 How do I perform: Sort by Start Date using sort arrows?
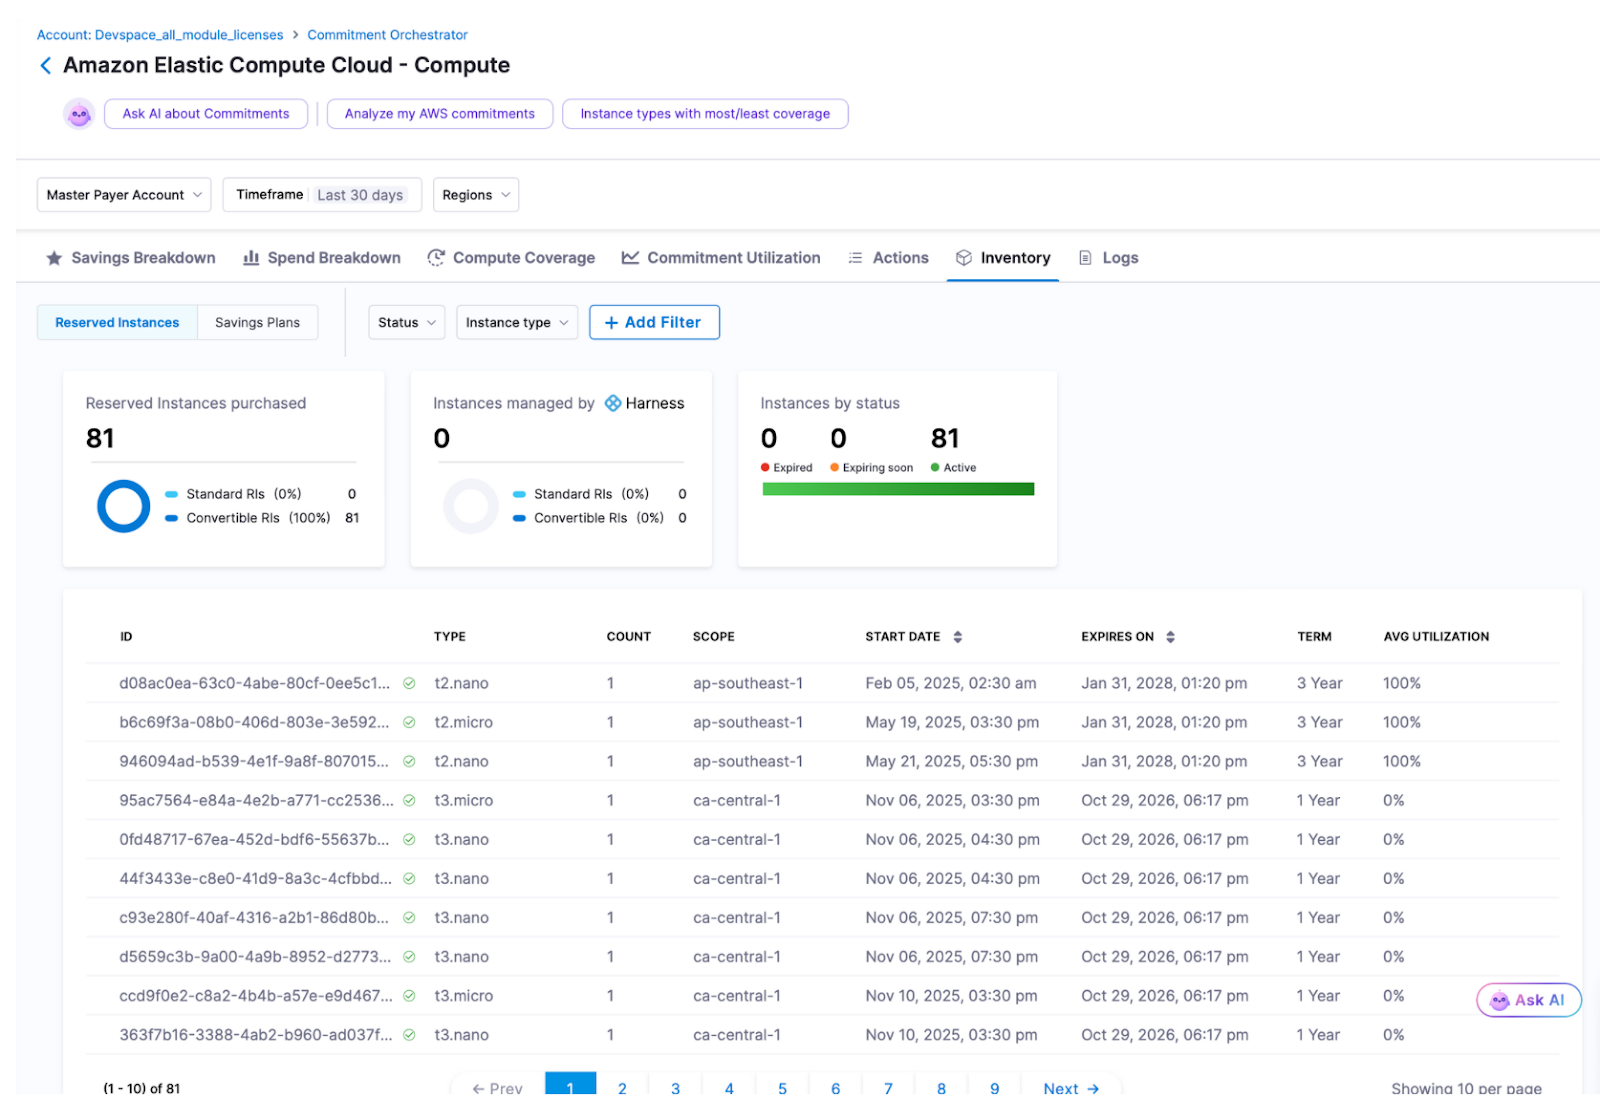coord(957,637)
